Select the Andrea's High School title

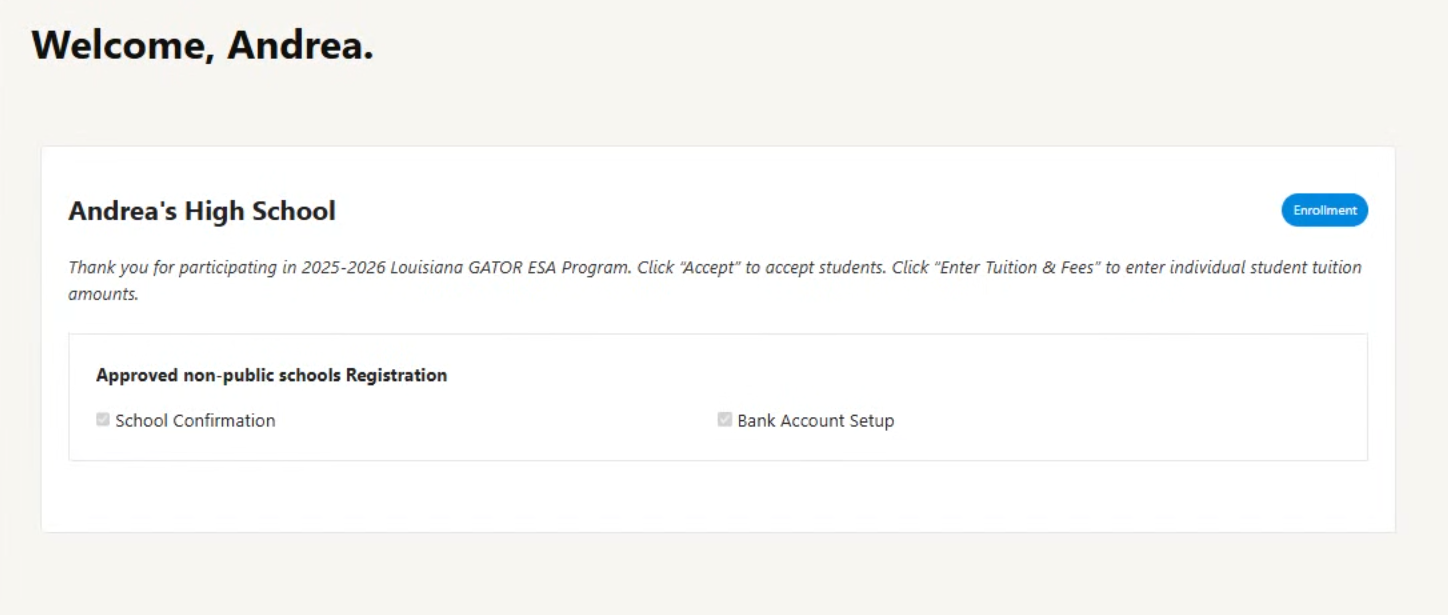(202, 211)
